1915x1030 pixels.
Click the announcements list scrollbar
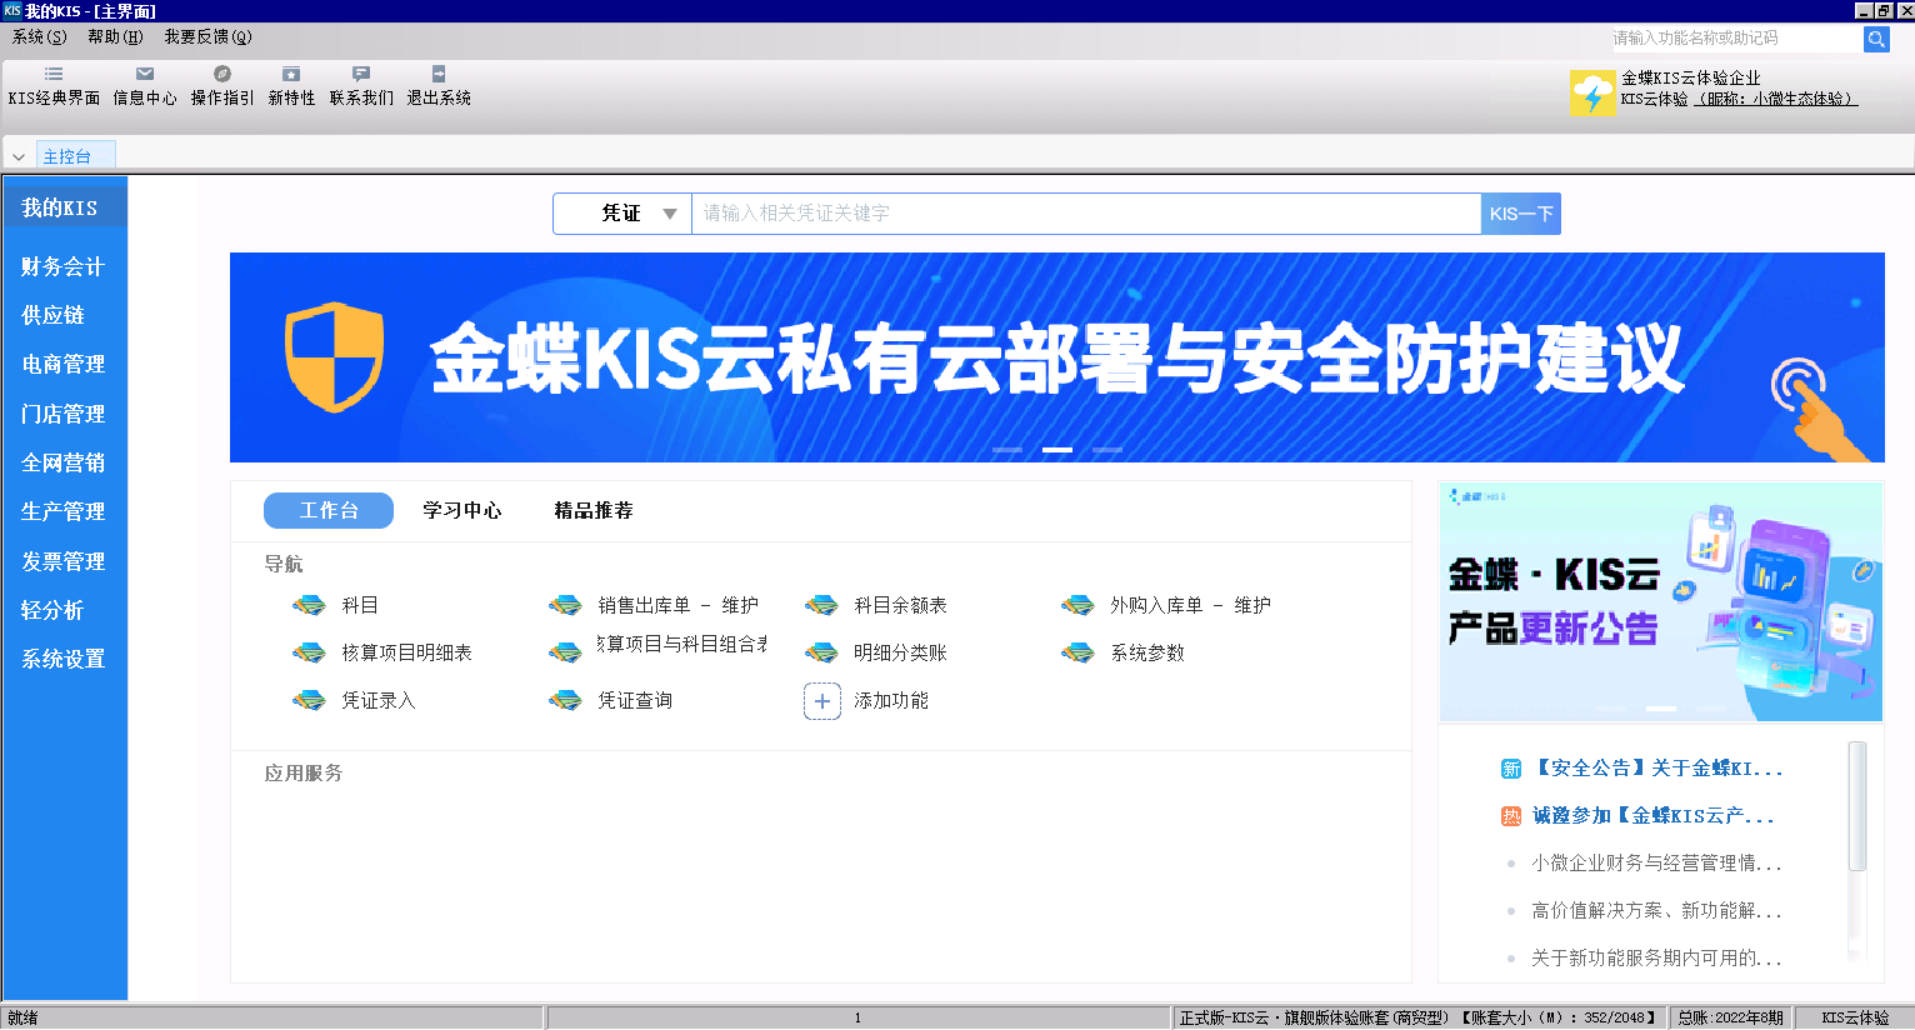[x=1857, y=806]
